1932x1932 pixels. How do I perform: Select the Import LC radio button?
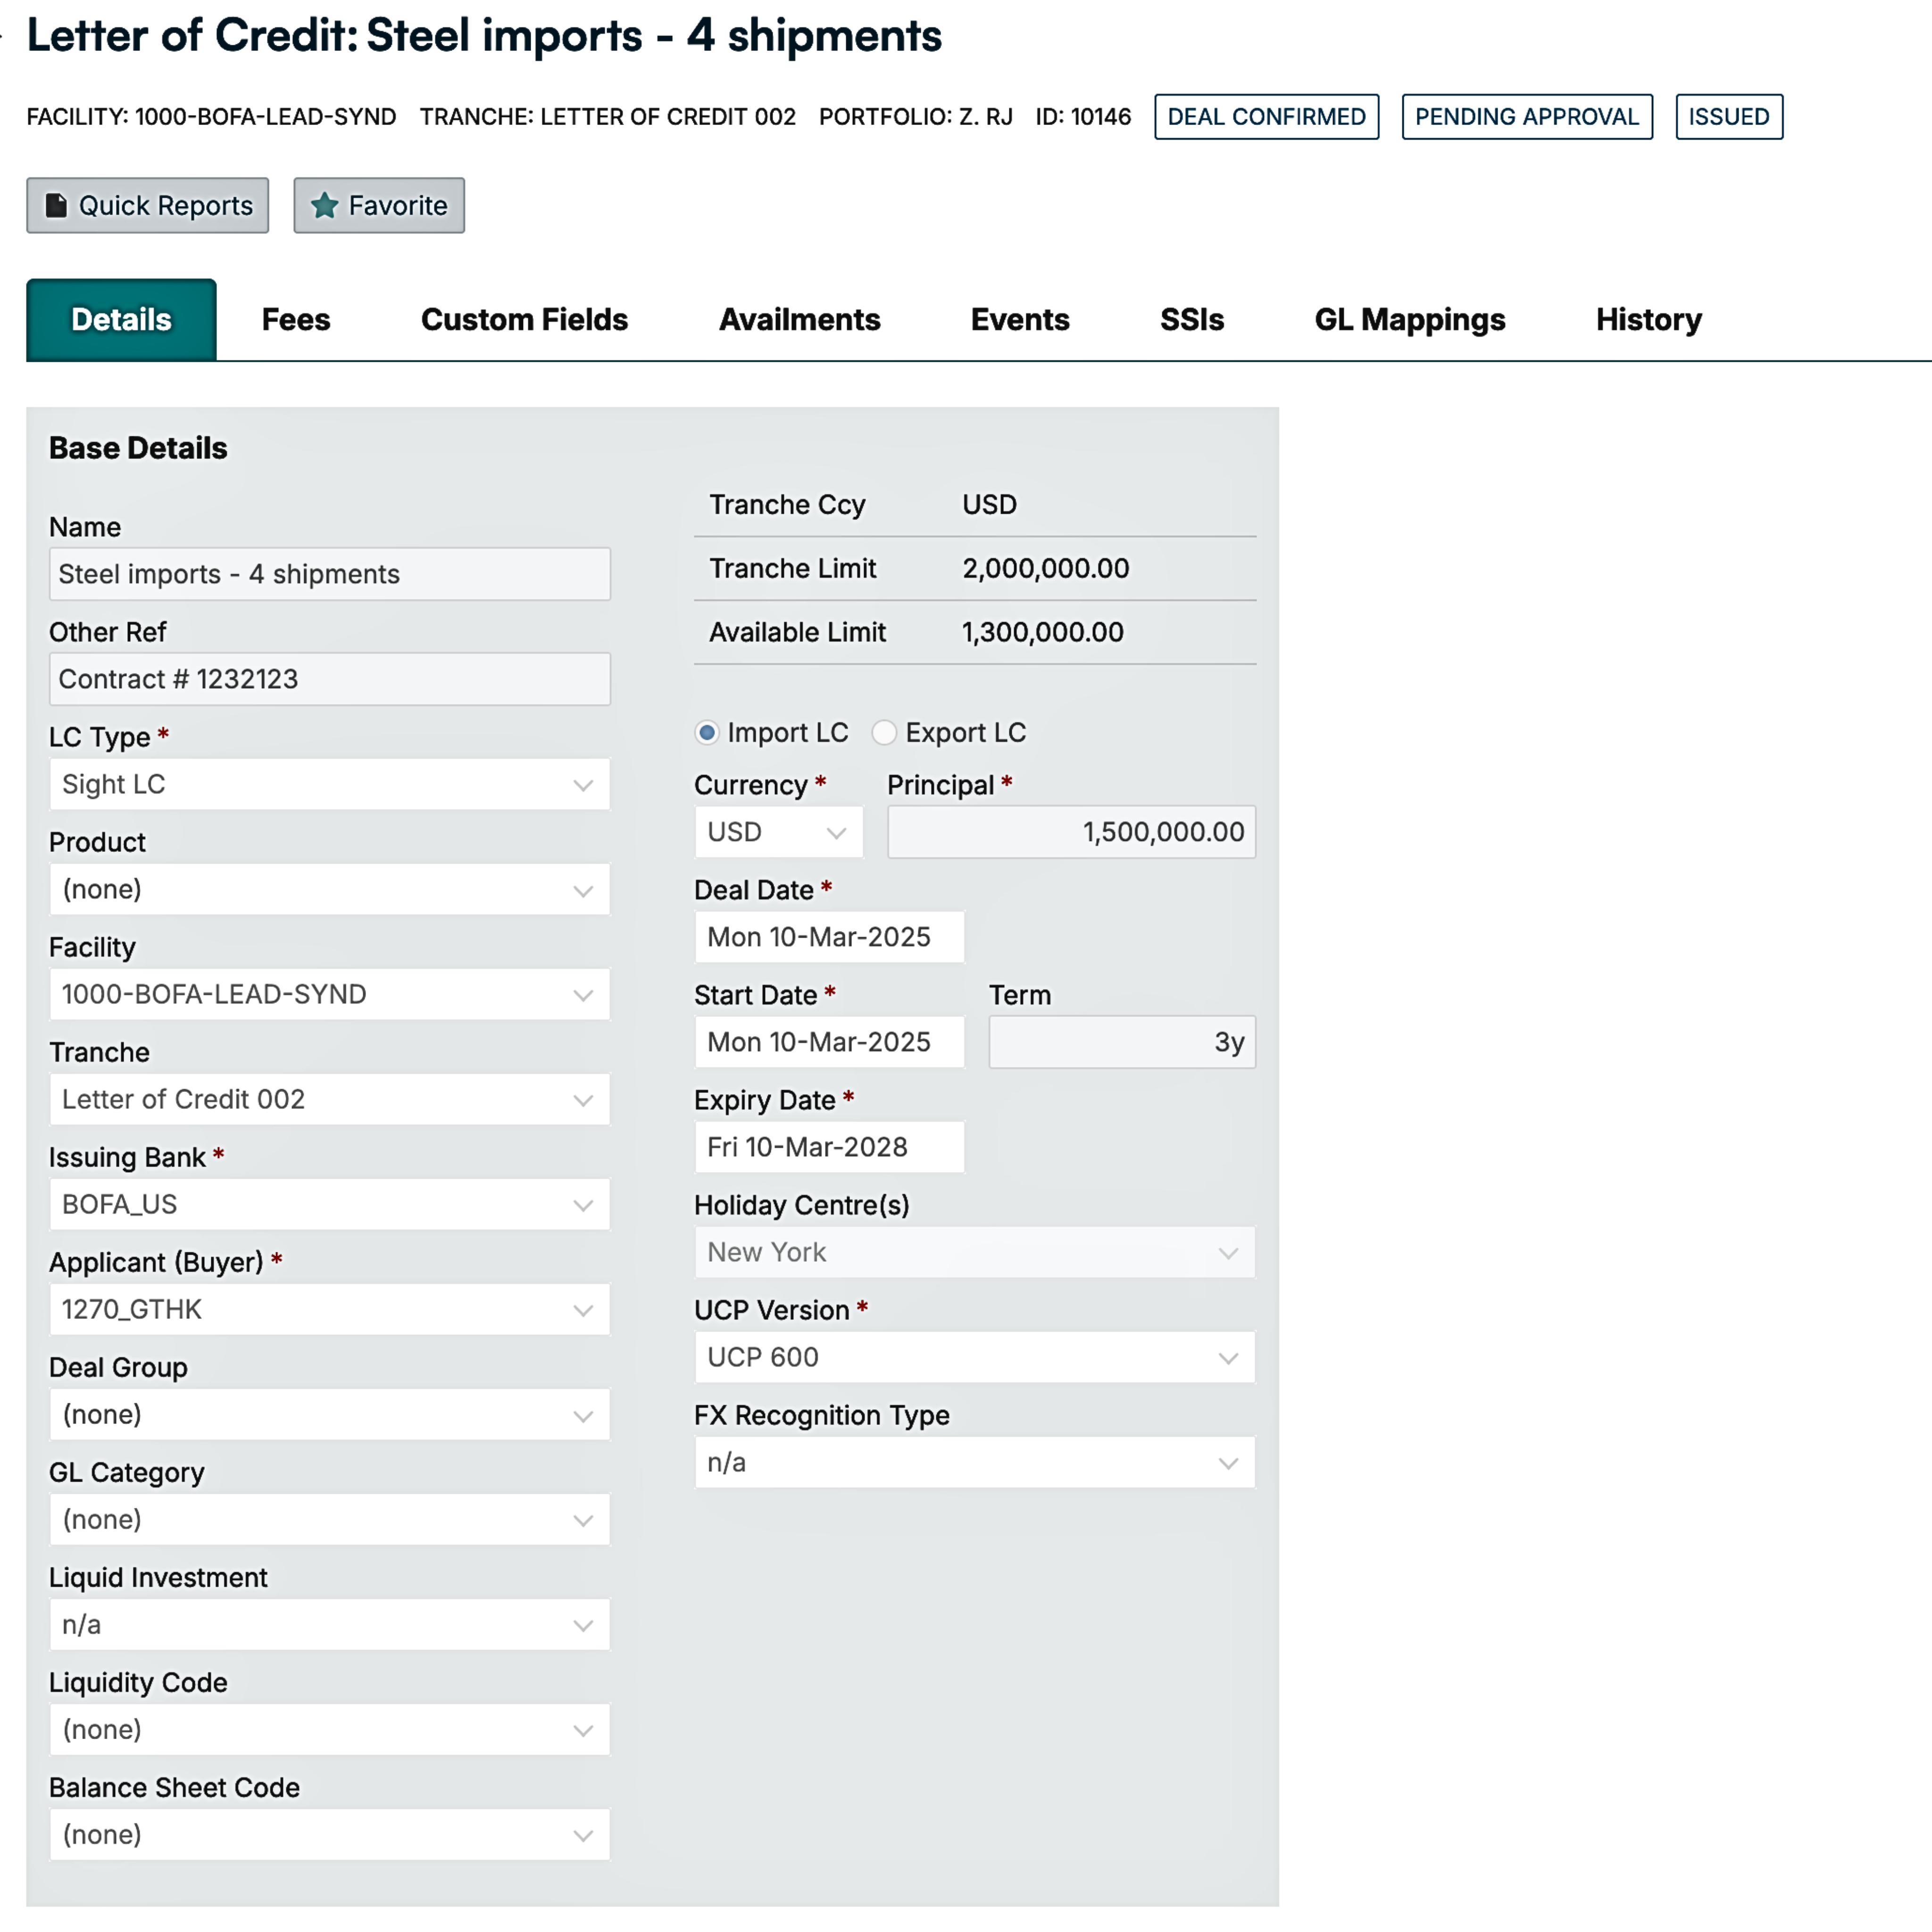tap(707, 733)
